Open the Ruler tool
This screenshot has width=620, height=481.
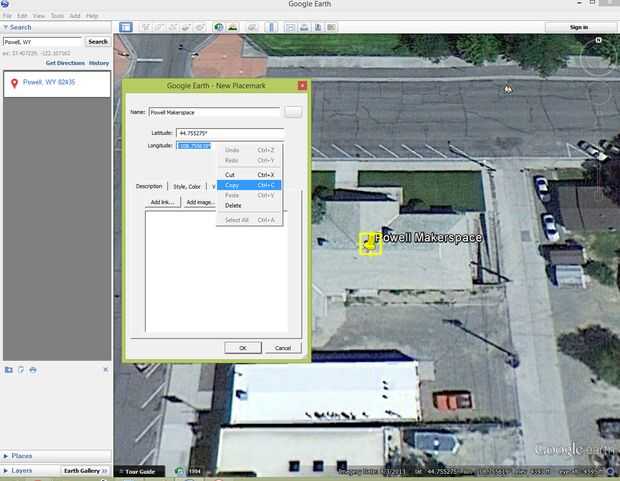271,27
